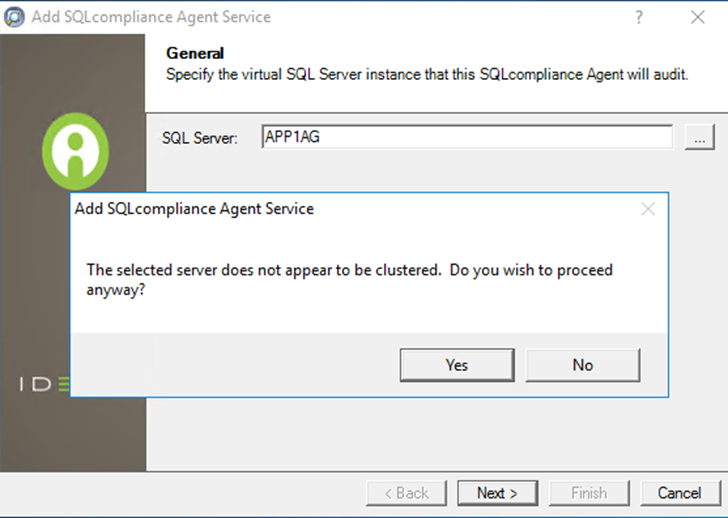This screenshot has height=518, width=728.
Task: Click the main wizard window title text
Action: click(152, 17)
